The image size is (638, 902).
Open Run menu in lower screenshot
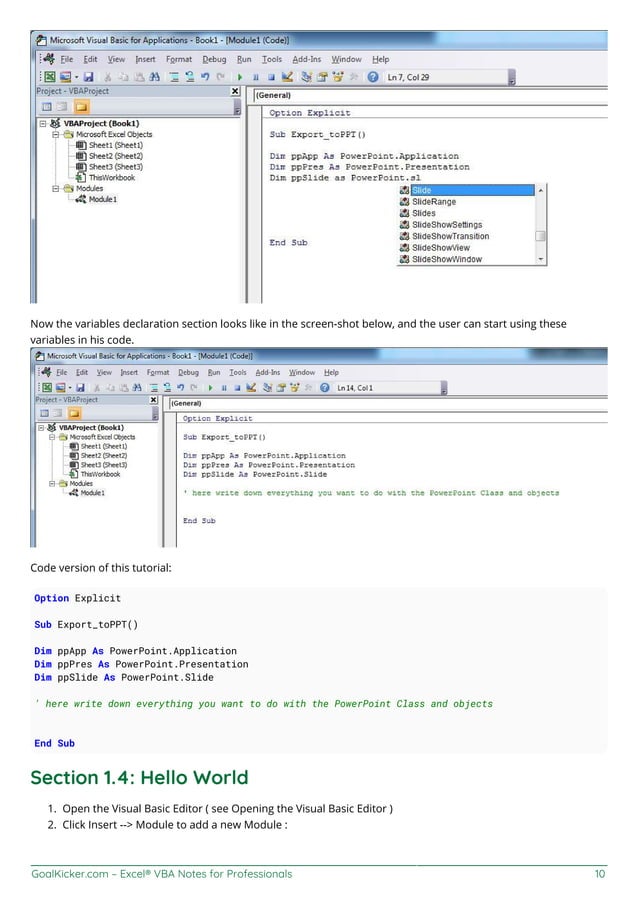tap(214, 372)
